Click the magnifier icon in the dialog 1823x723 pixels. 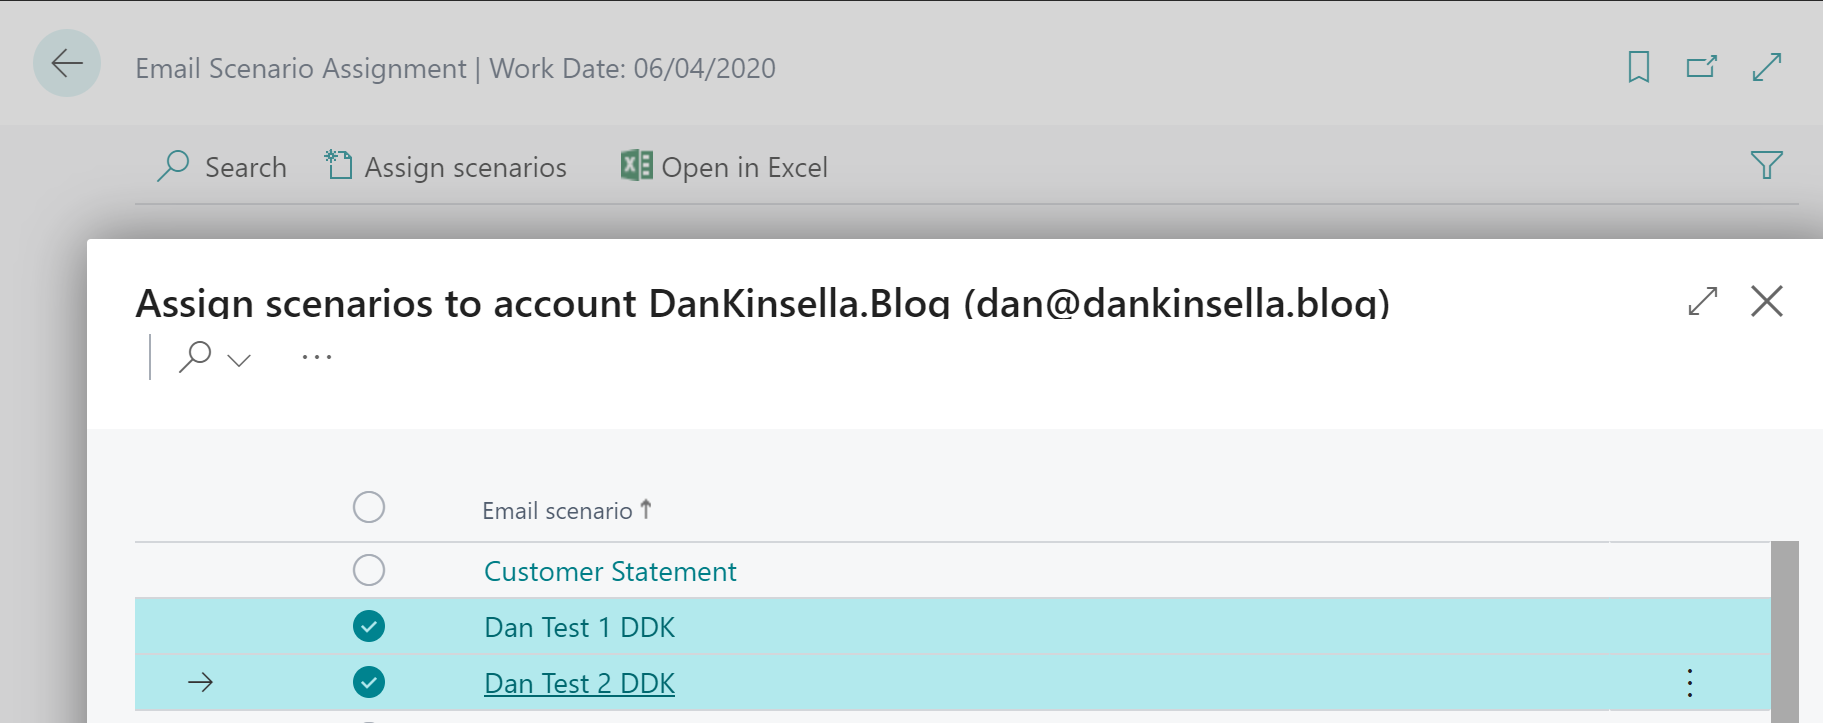[x=195, y=357]
